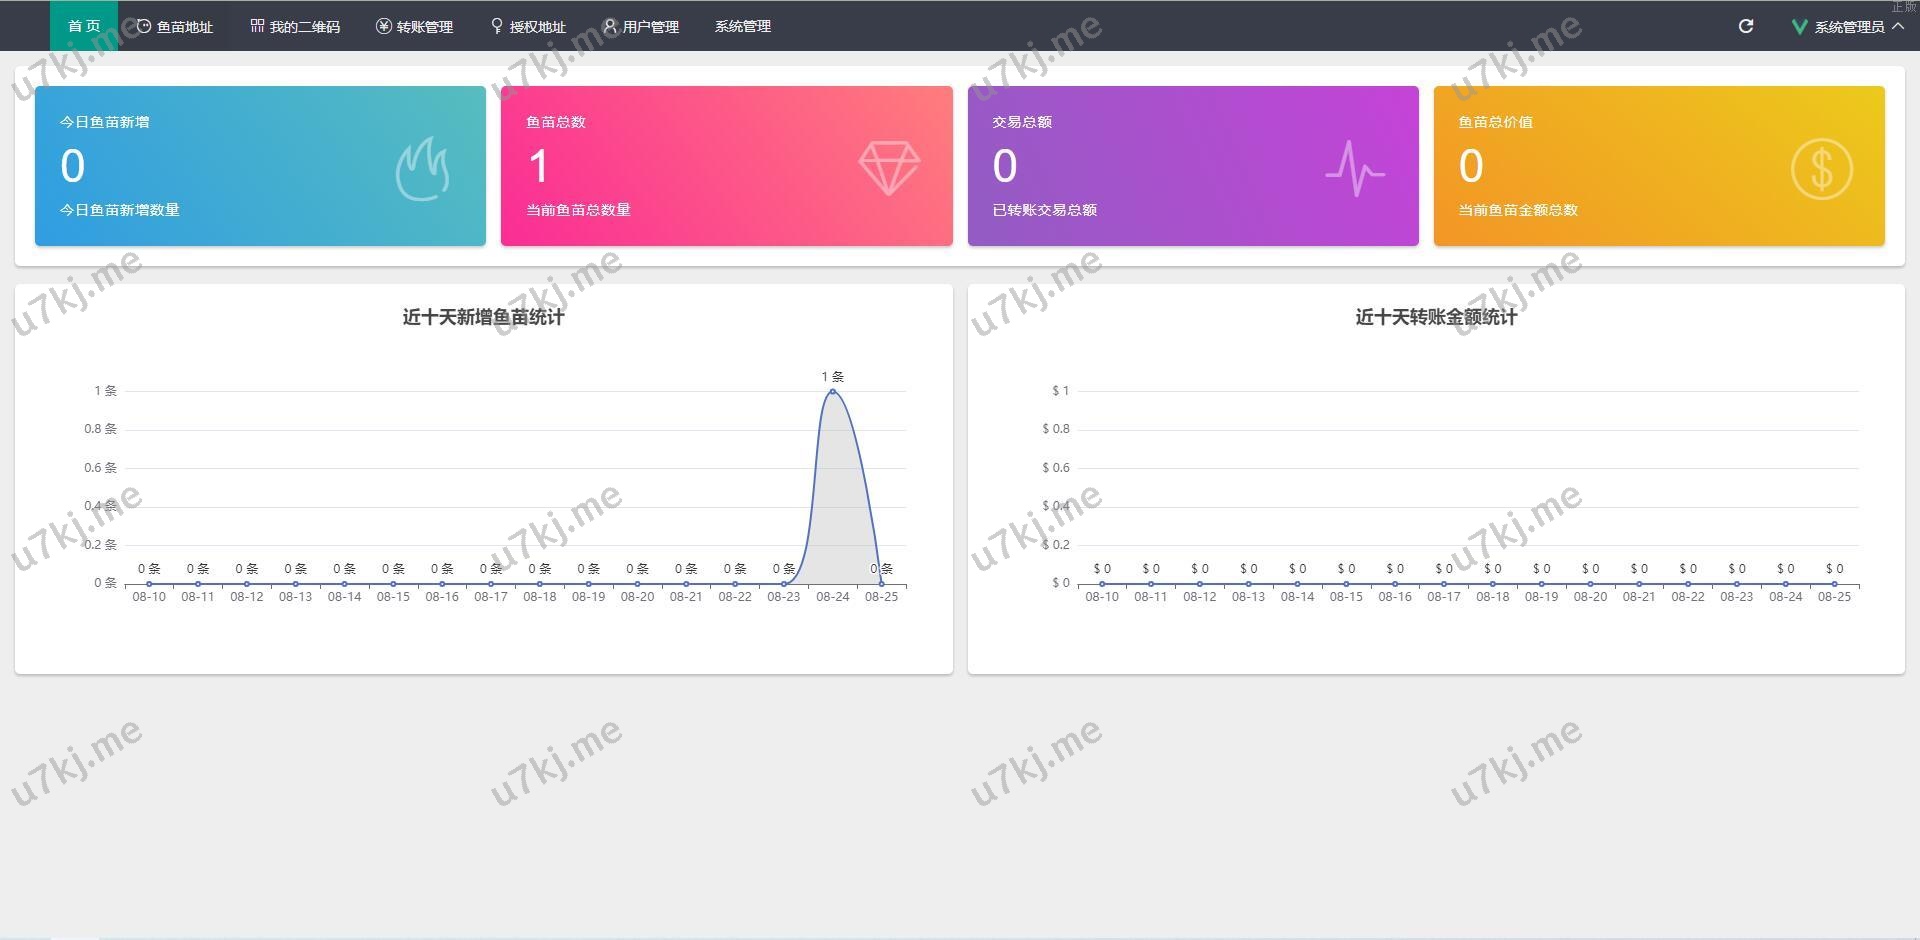Expand the 系统管理员 user dropdown arrow
Screen dimensions: 1920x940
coord(1897,26)
